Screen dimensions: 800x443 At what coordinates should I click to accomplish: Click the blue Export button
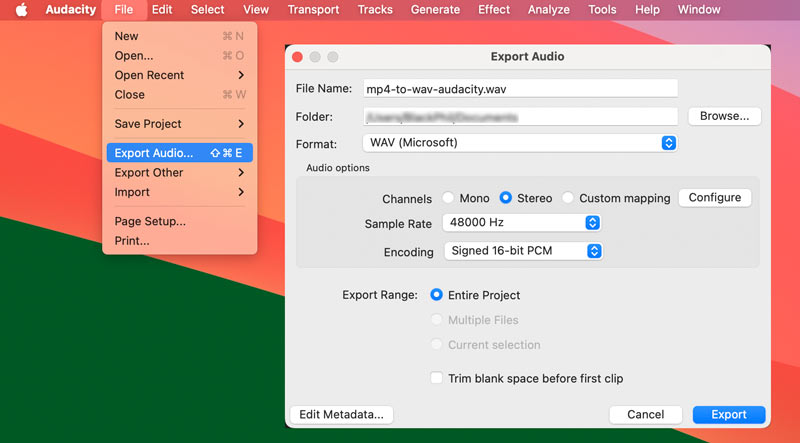coord(729,414)
